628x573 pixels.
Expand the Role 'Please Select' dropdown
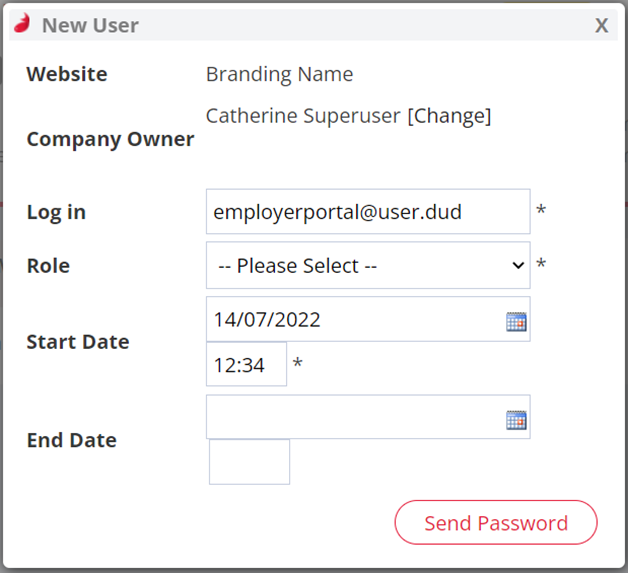368,265
